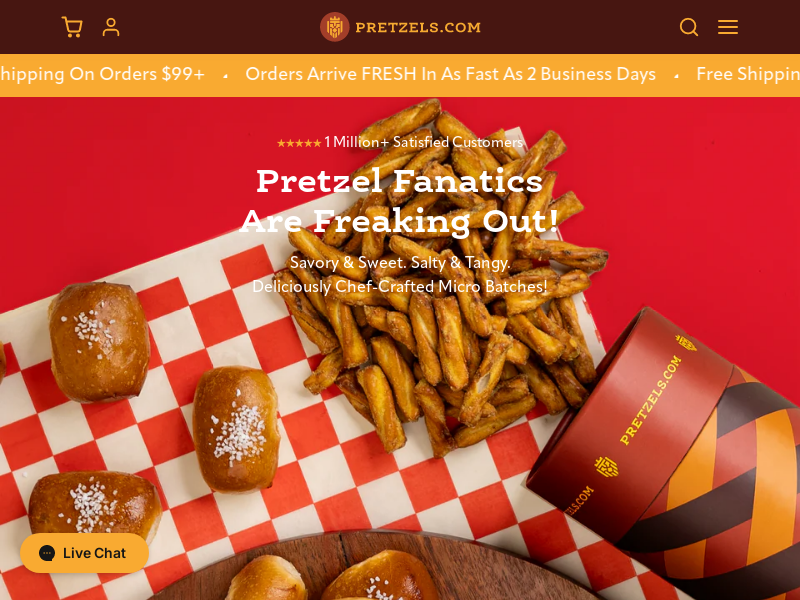Screen dimensions: 800x600
Task: Click the five-star rating icons
Action: coord(299,143)
